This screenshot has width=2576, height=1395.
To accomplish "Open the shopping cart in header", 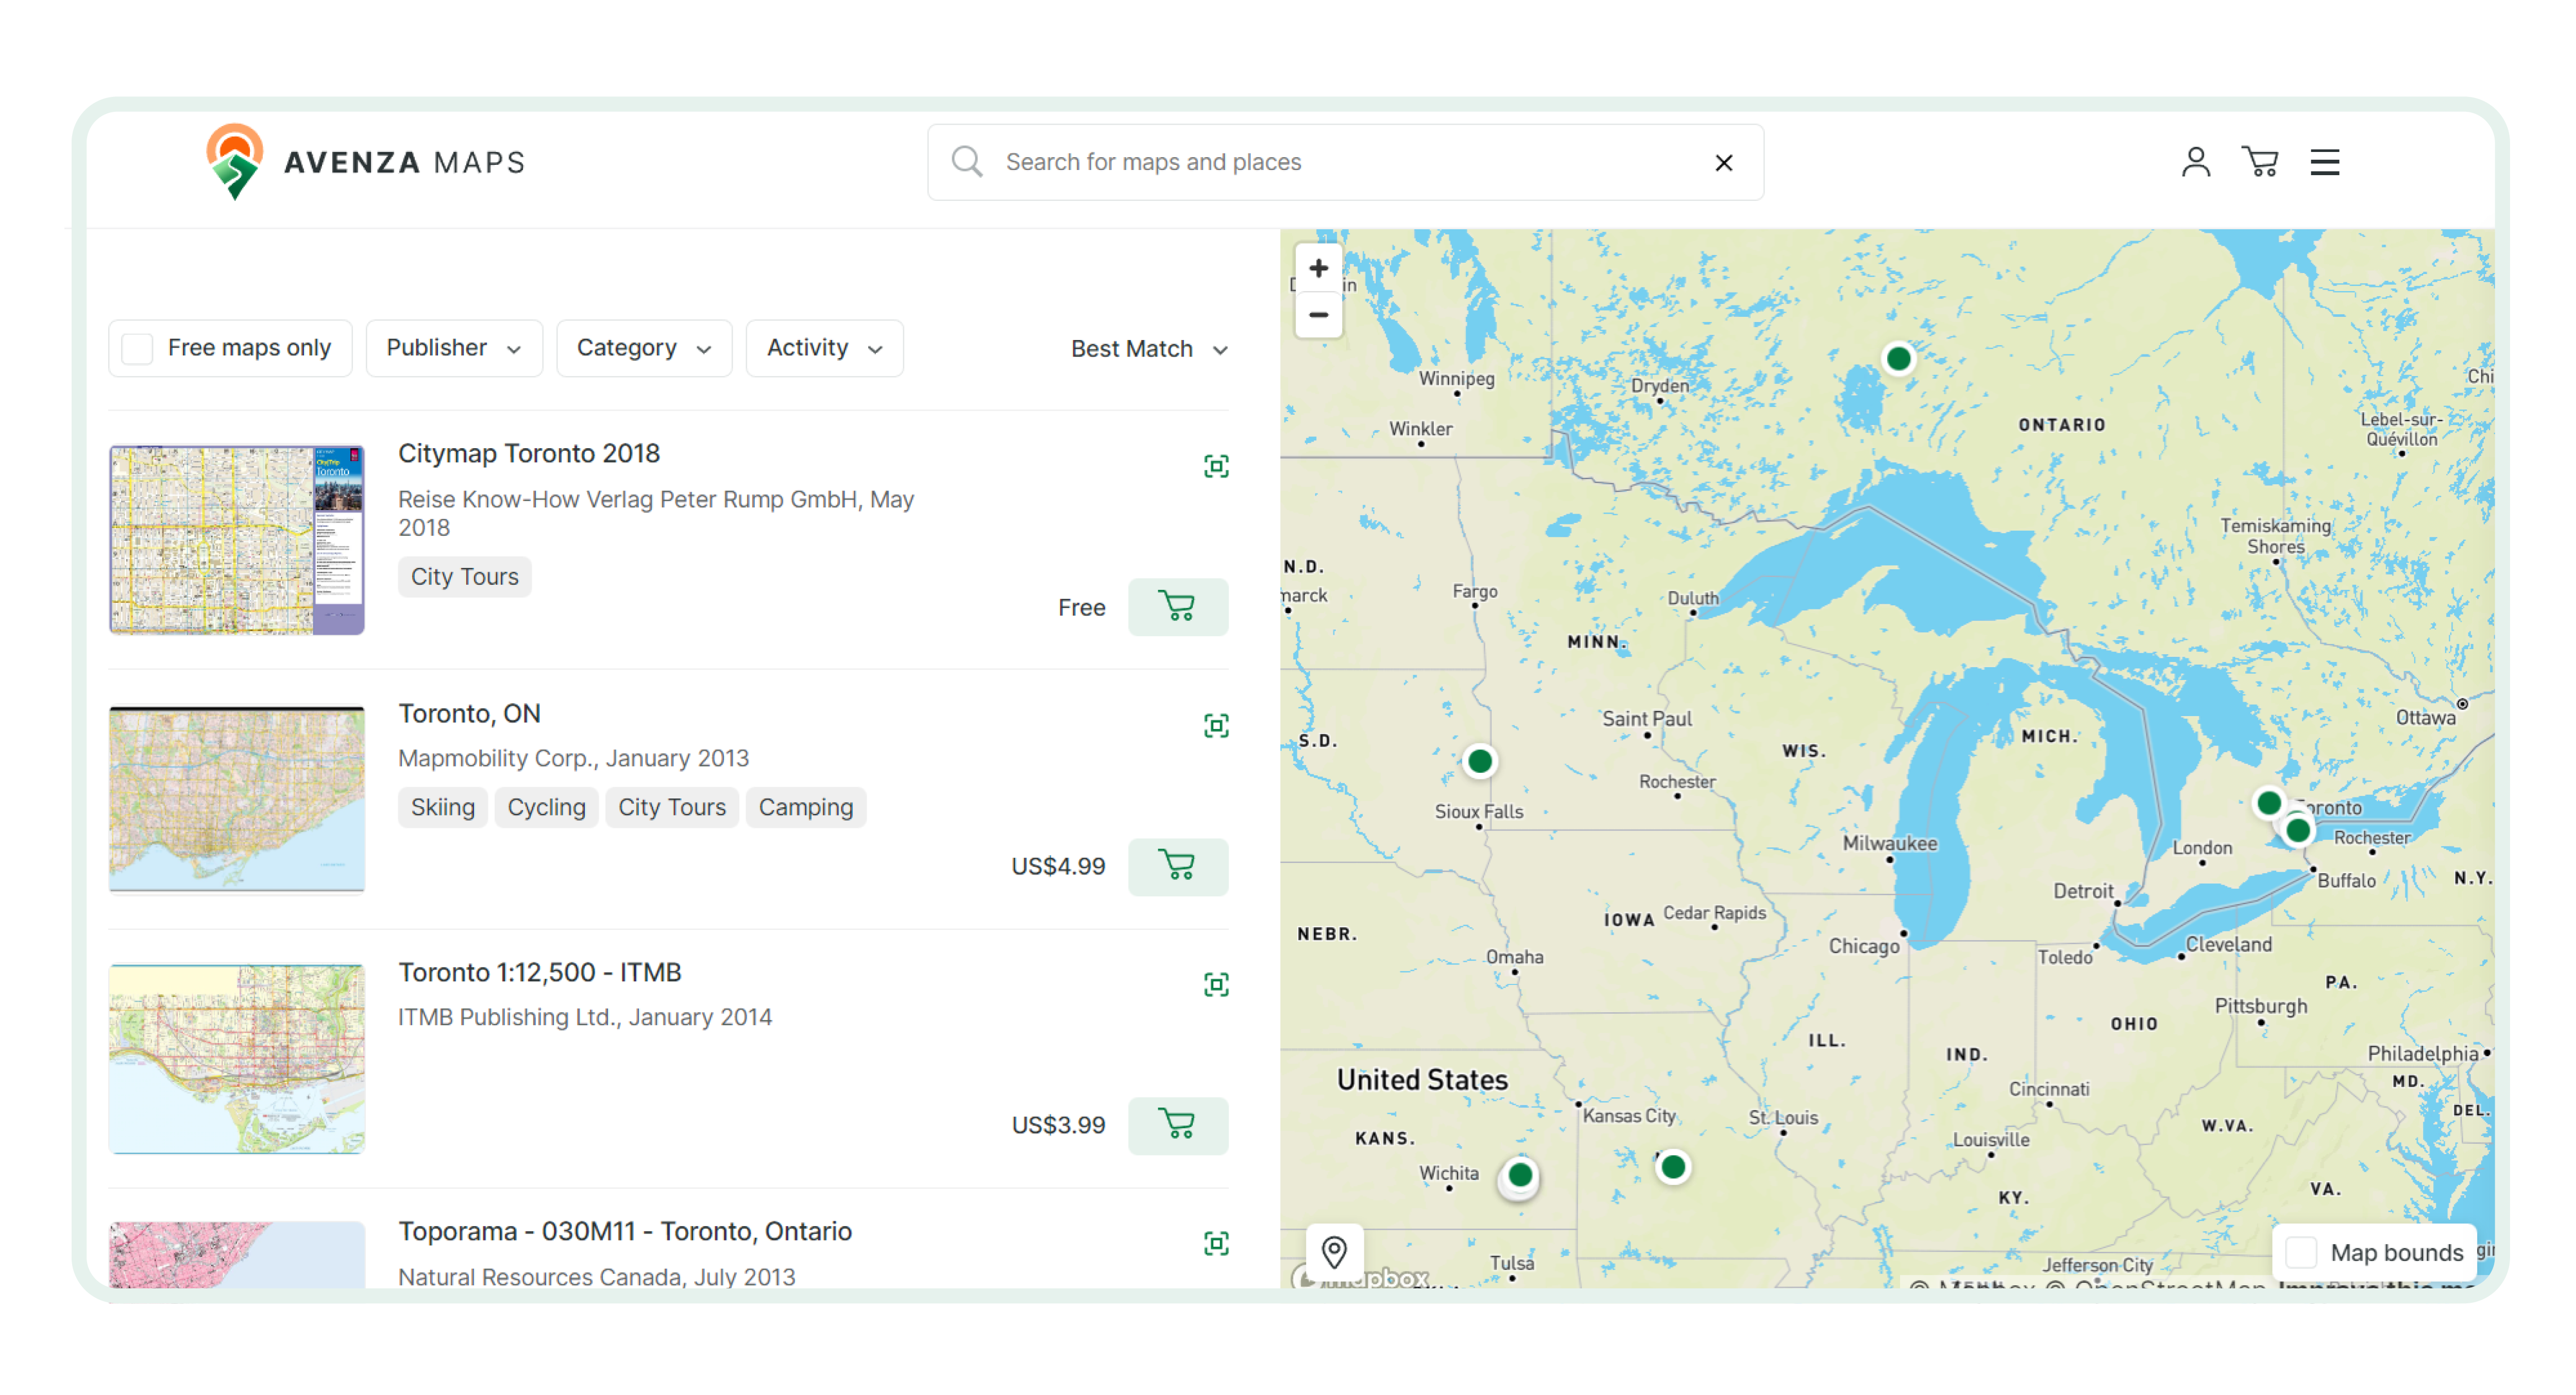I will [x=2260, y=162].
